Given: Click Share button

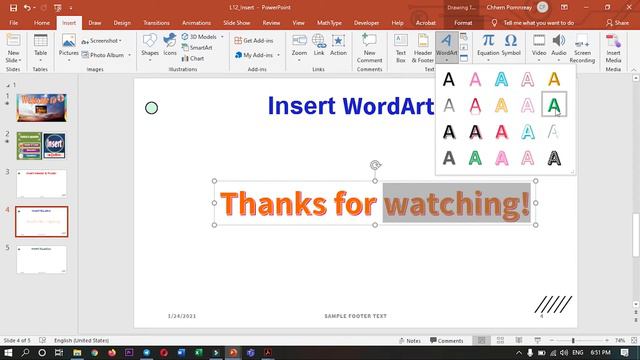Looking at the screenshot, I should click(617, 23).
